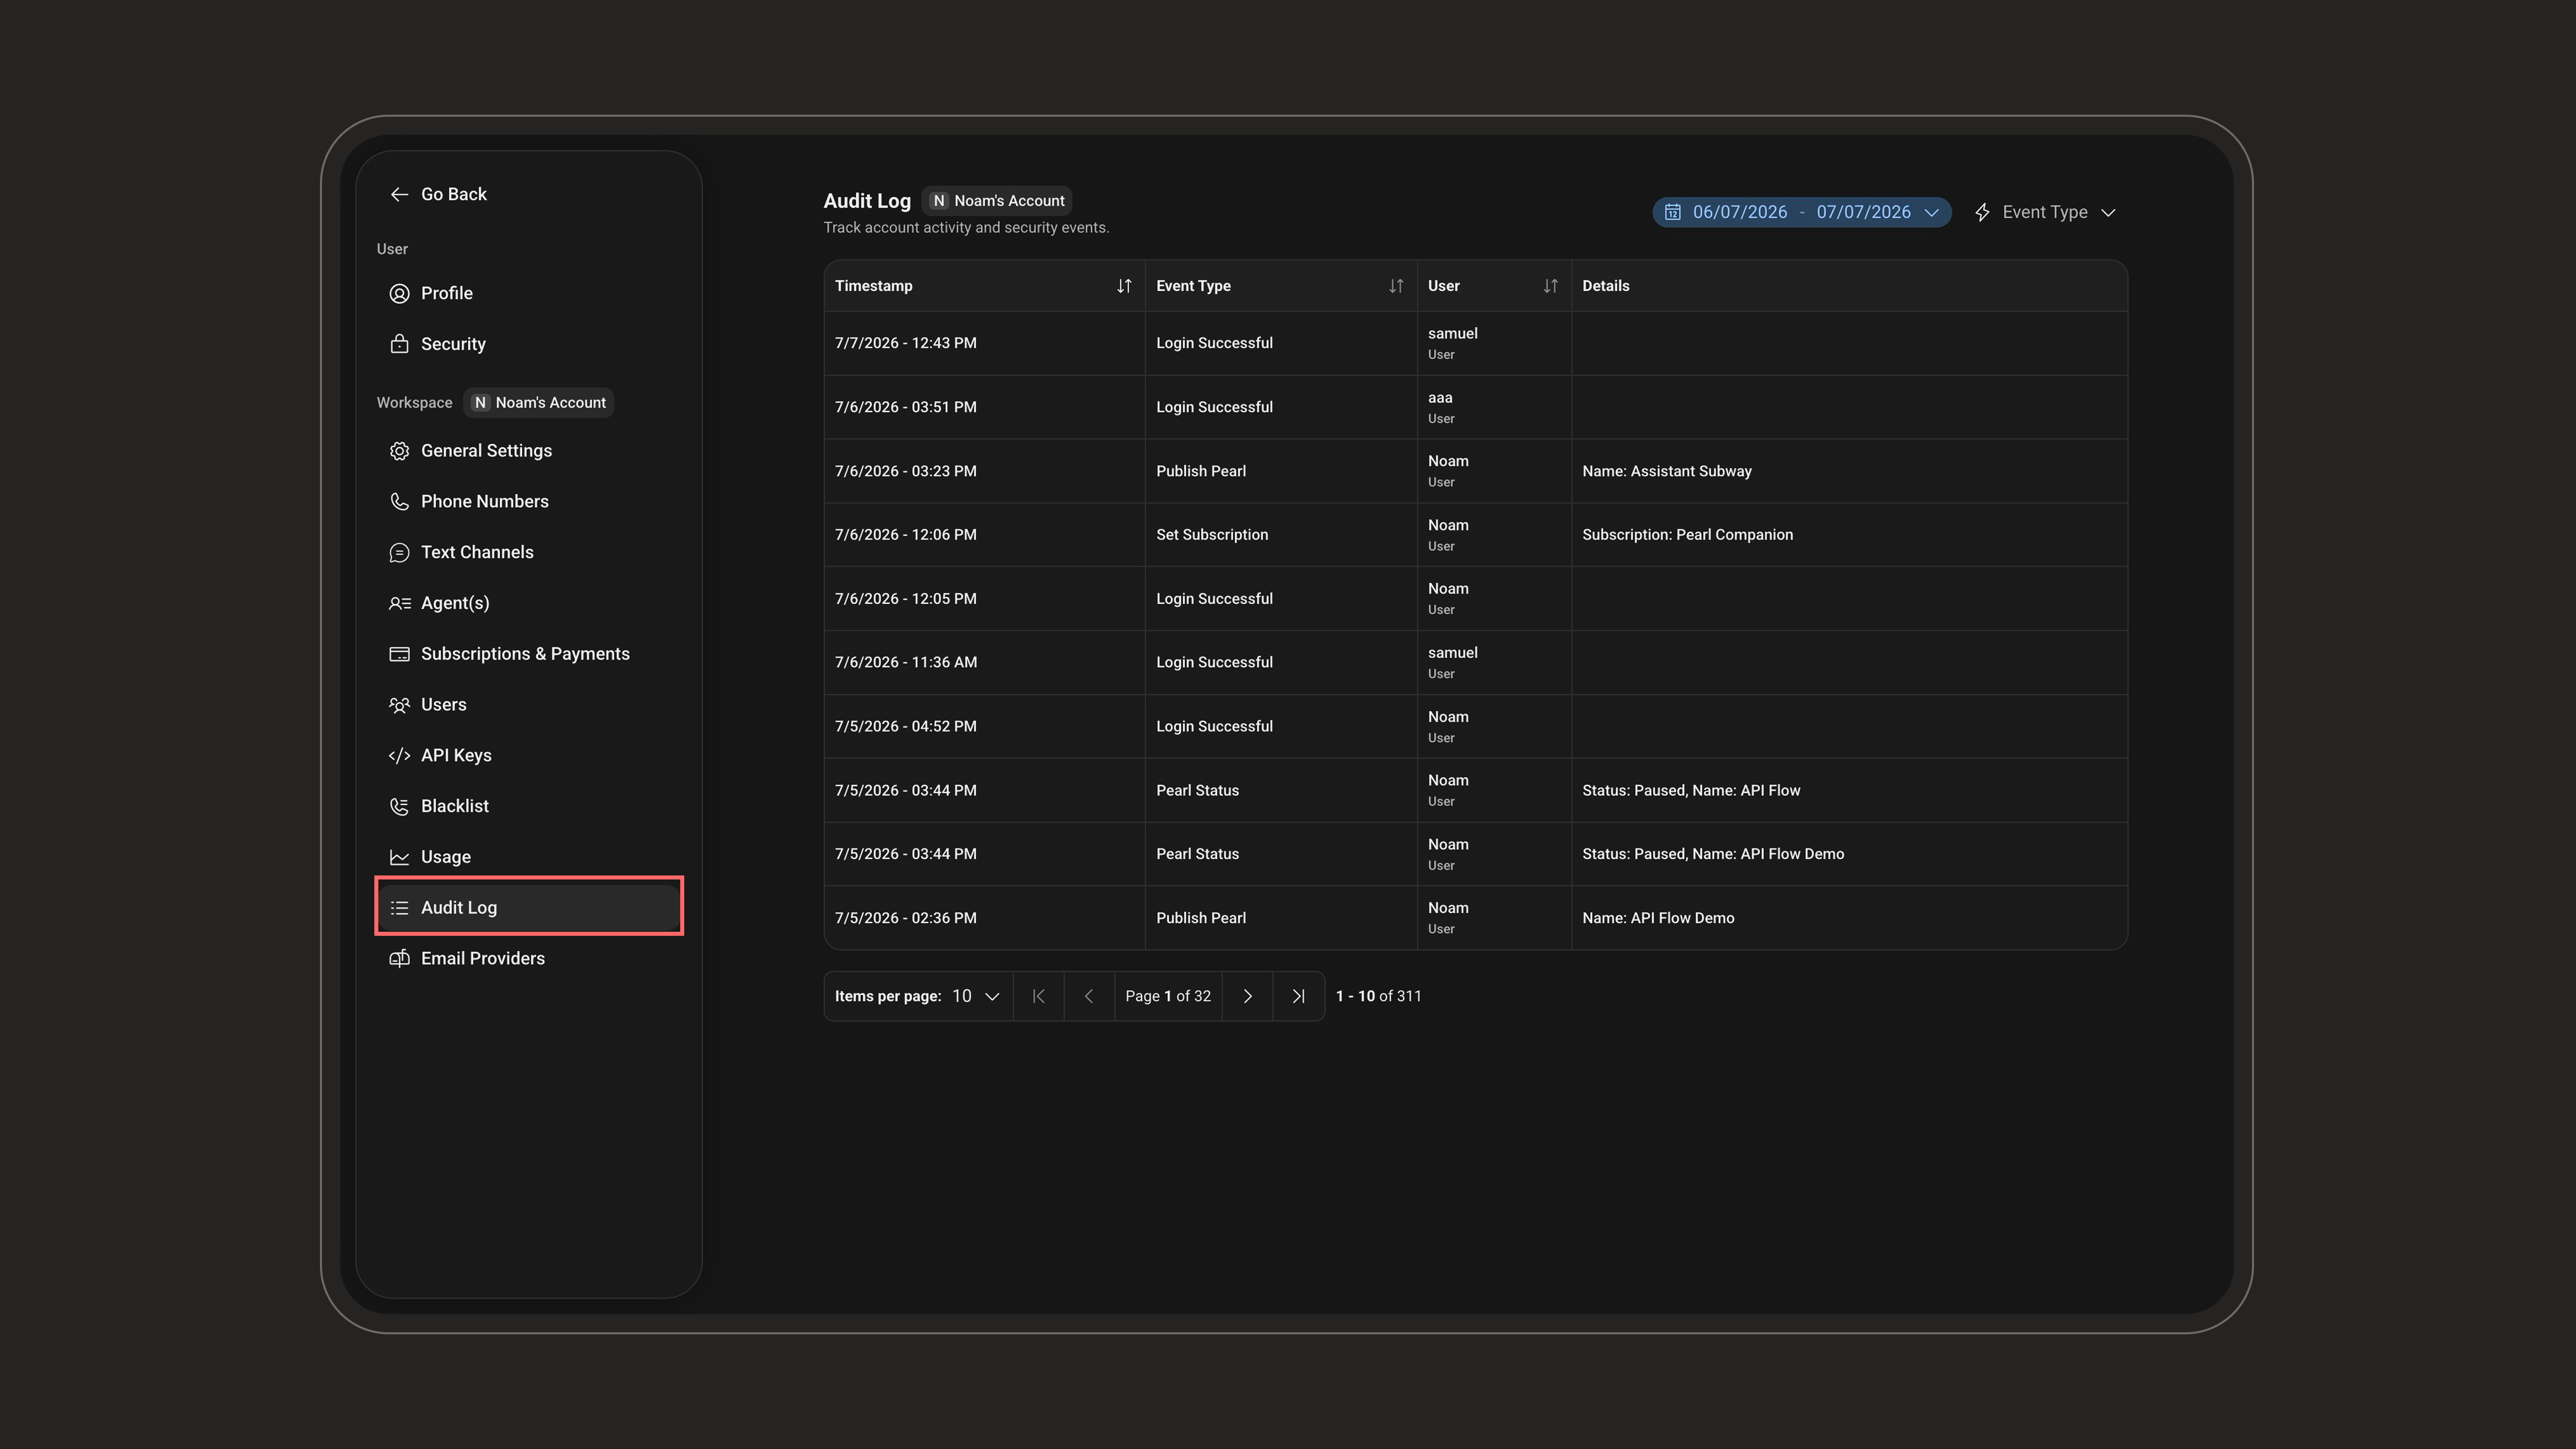Click the lightning bolt Event Type icon
Viewport: 2576px width, 1449px height.
point(1982,212)
